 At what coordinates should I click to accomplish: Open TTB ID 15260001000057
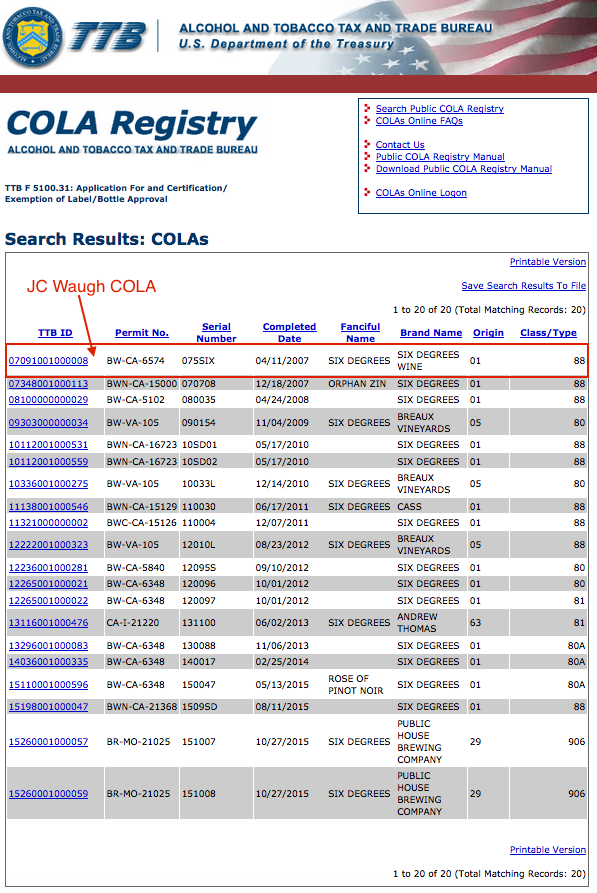coord(48,742)
